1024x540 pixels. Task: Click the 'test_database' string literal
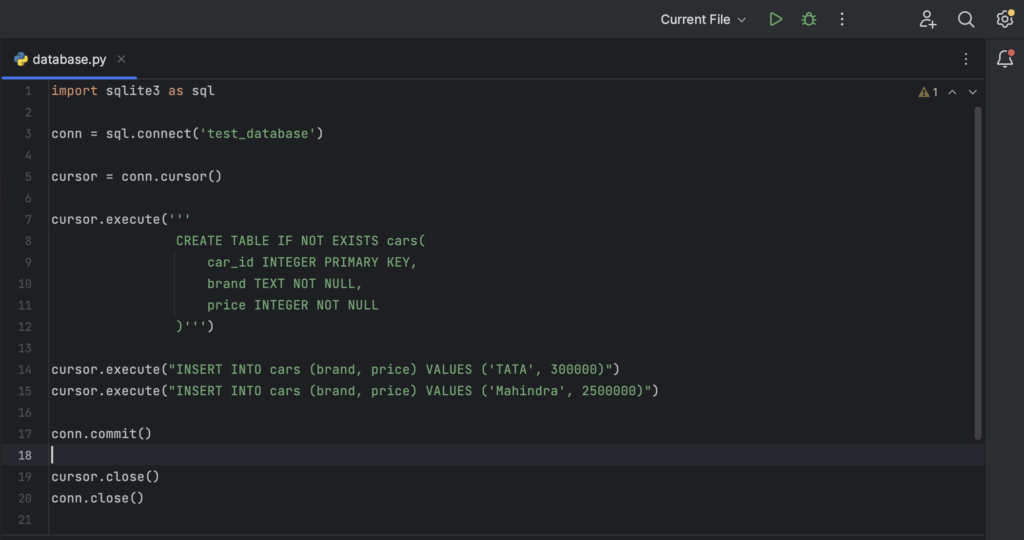pyautogui.click(x=258, y=134)
